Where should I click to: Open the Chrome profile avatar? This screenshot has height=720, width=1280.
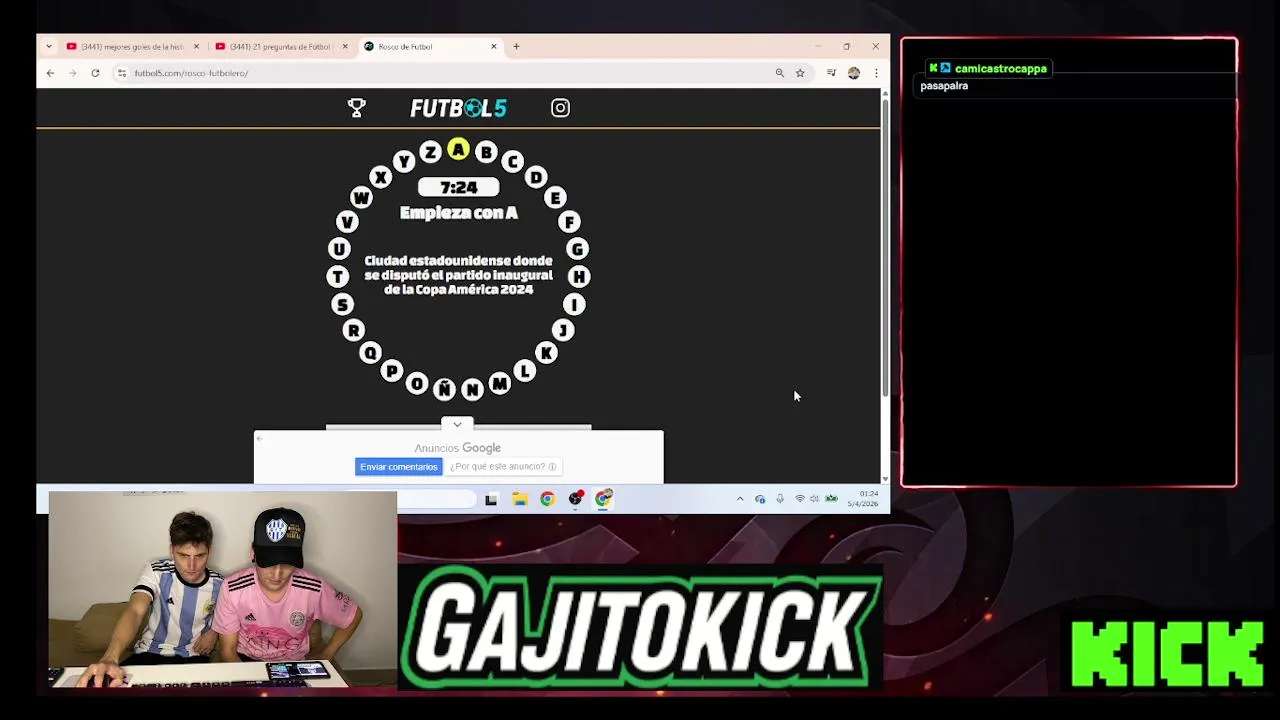click(x=853, y=73)
